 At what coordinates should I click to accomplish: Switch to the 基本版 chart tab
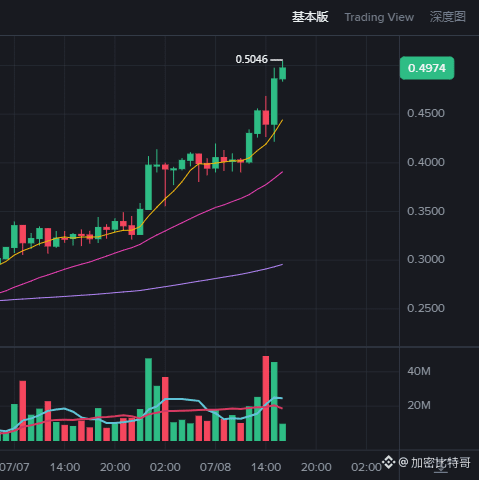click(x=310, y=17)
